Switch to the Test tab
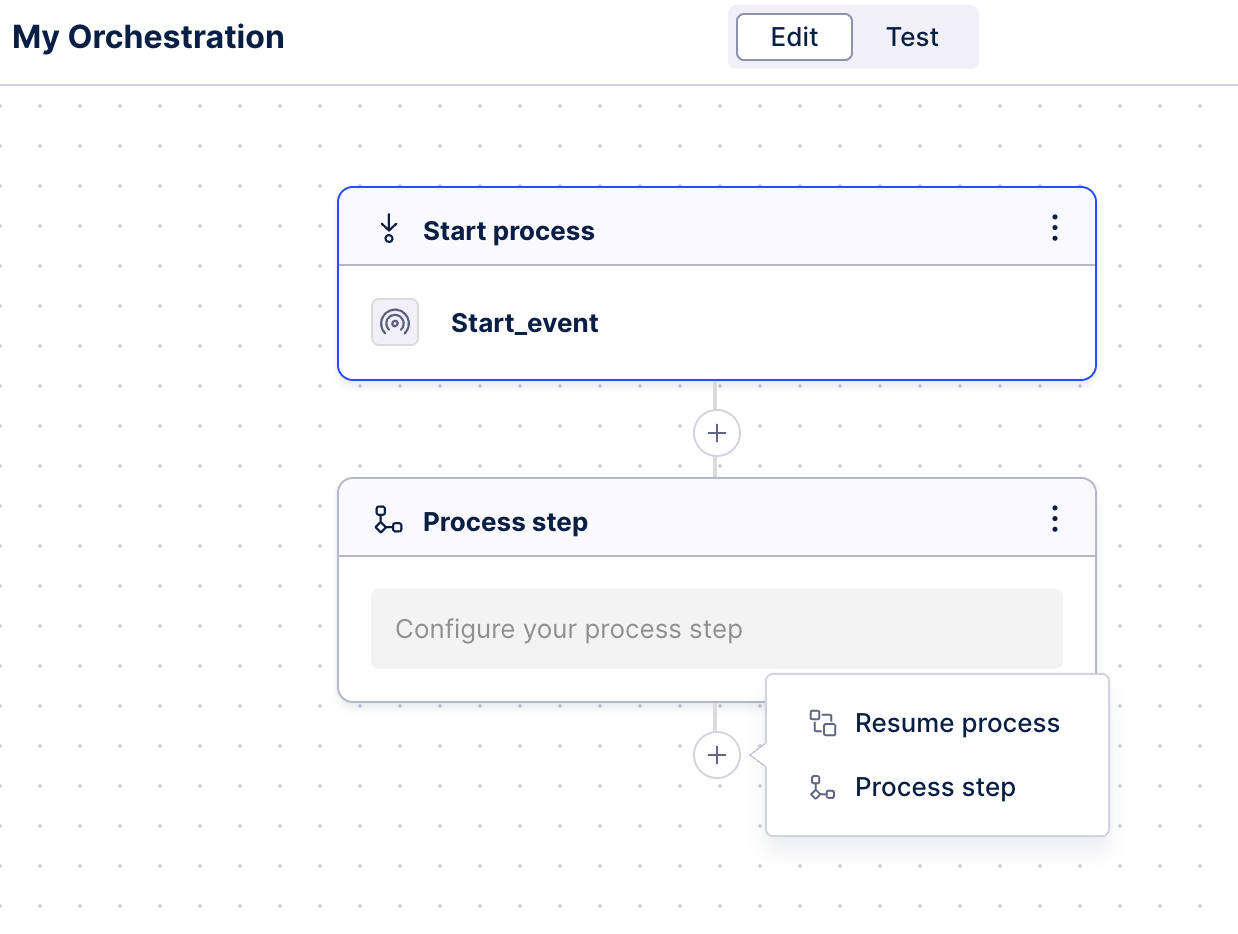The height and width of the screenshot is (934, 1238). coord(912,38)
